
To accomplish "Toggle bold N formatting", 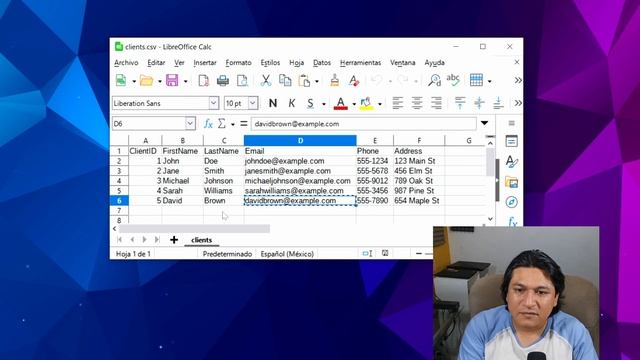I will (273, 103).
